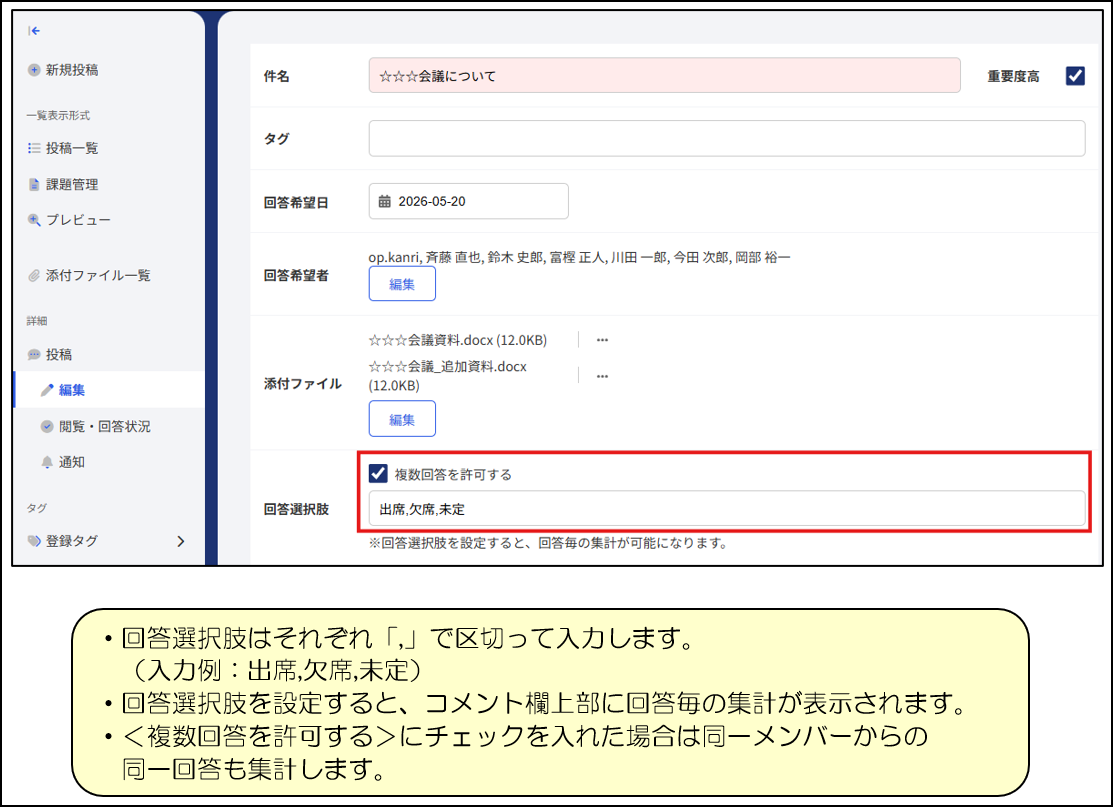Click the 登録タグ tag icon
Image resolution: width=1113 pixels, height=807 pixels.
(x=33, y=541)
